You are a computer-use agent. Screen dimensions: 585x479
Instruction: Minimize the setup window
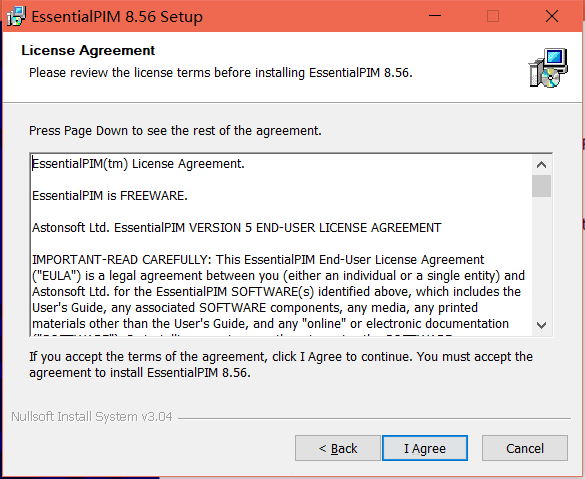pos(435,16)
